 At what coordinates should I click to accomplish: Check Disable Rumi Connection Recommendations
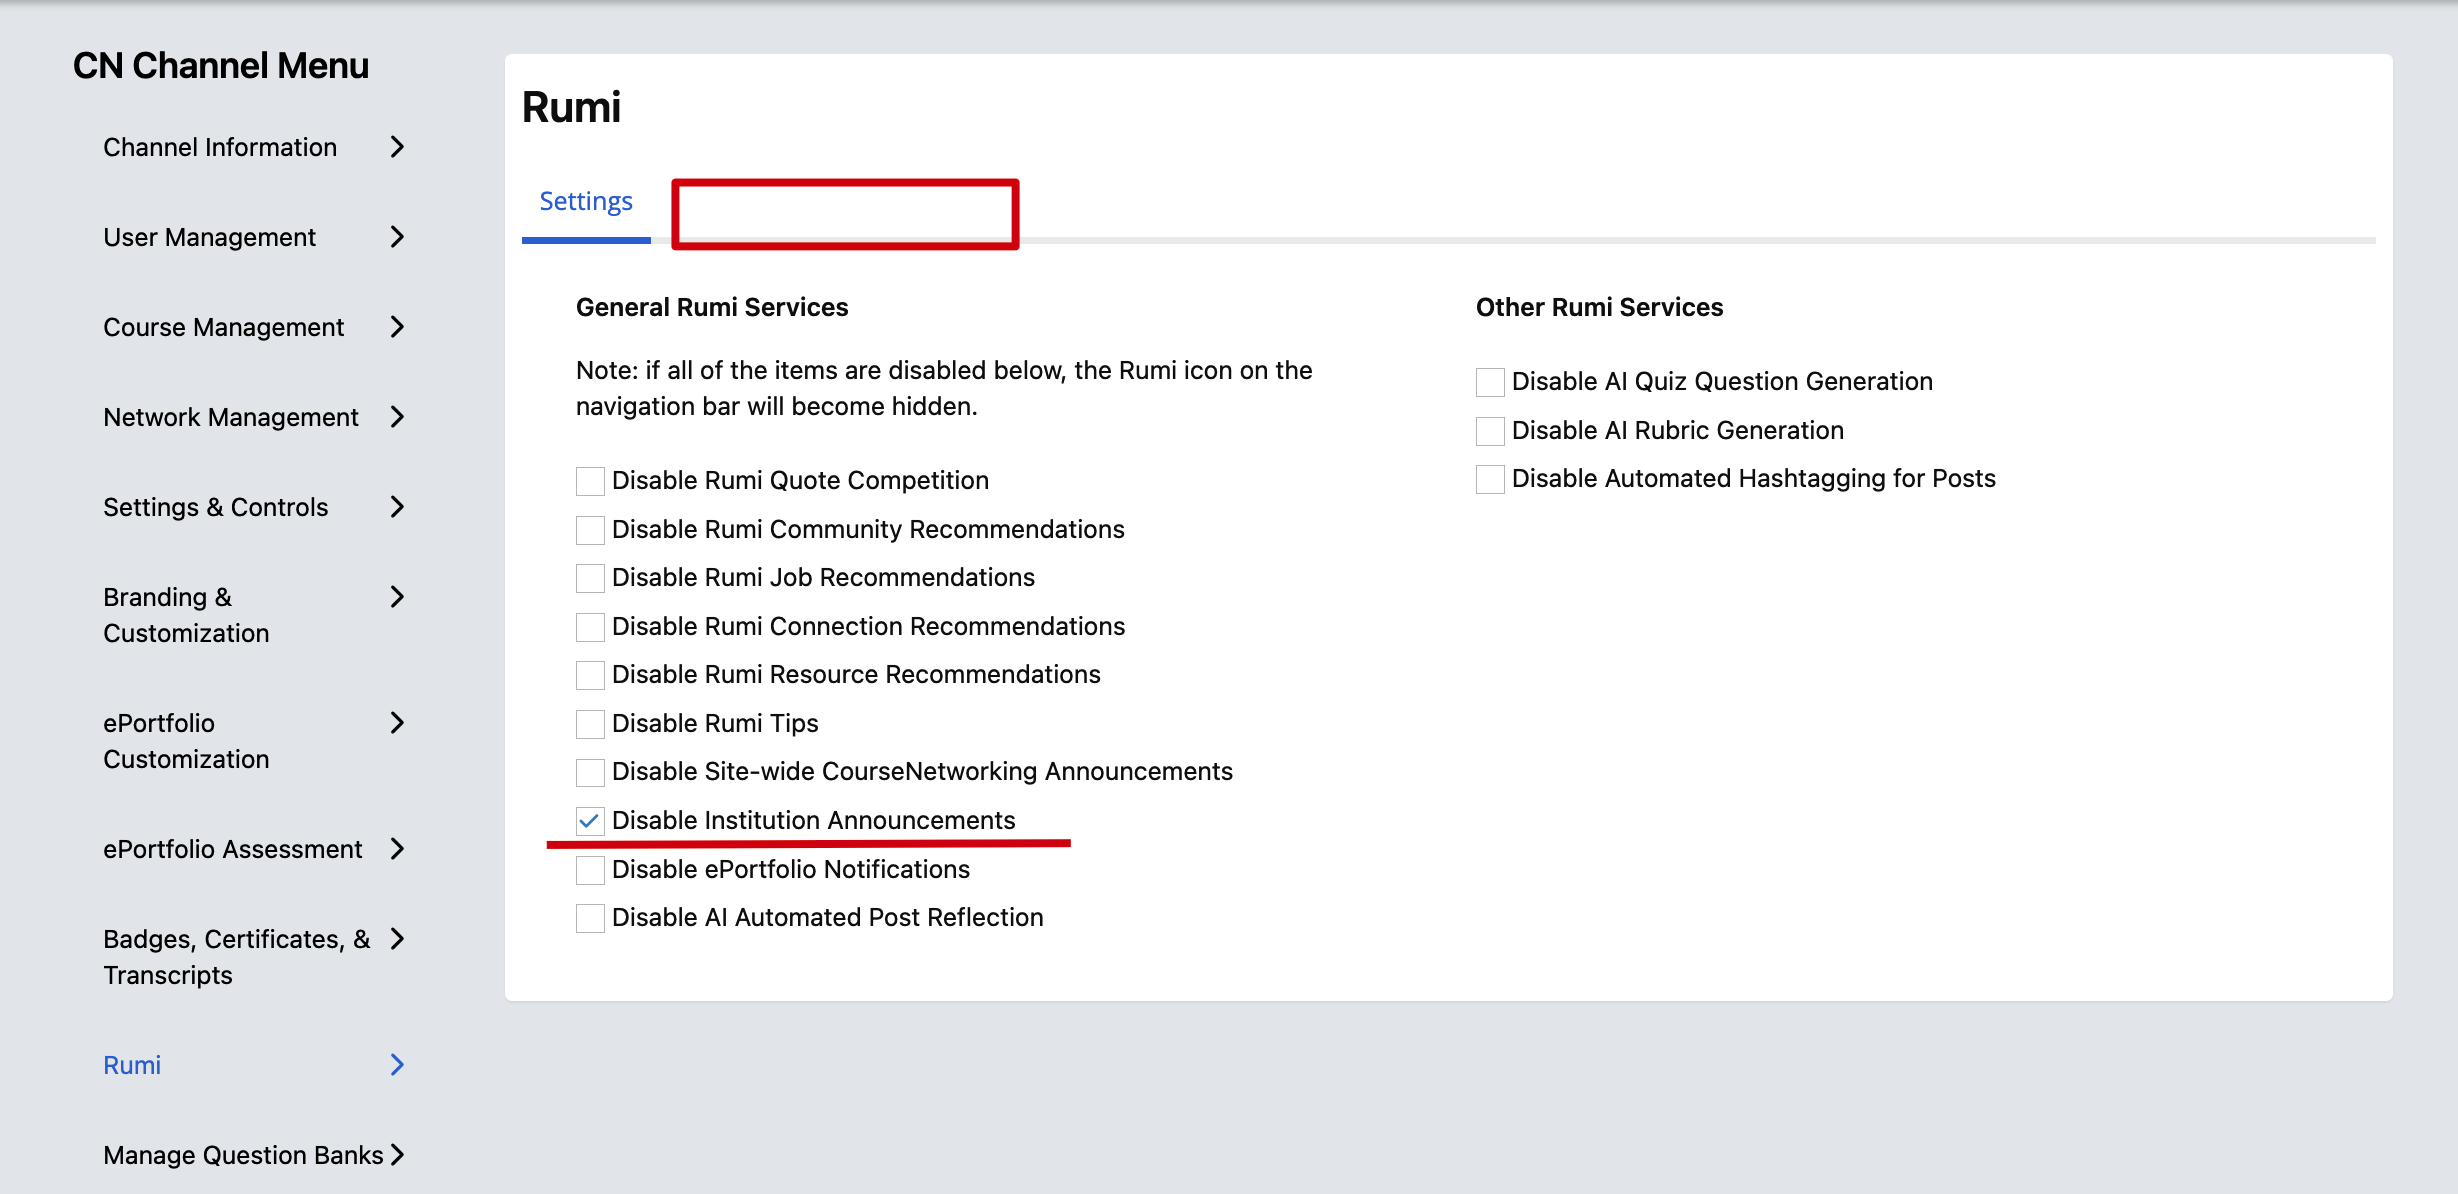(x=590, y=627)
